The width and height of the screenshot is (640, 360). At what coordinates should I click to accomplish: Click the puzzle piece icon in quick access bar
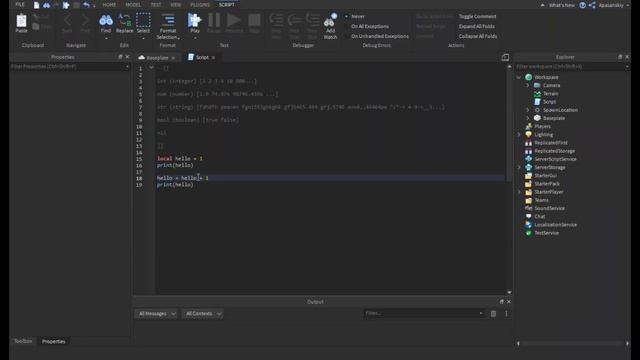click(66, 5)
